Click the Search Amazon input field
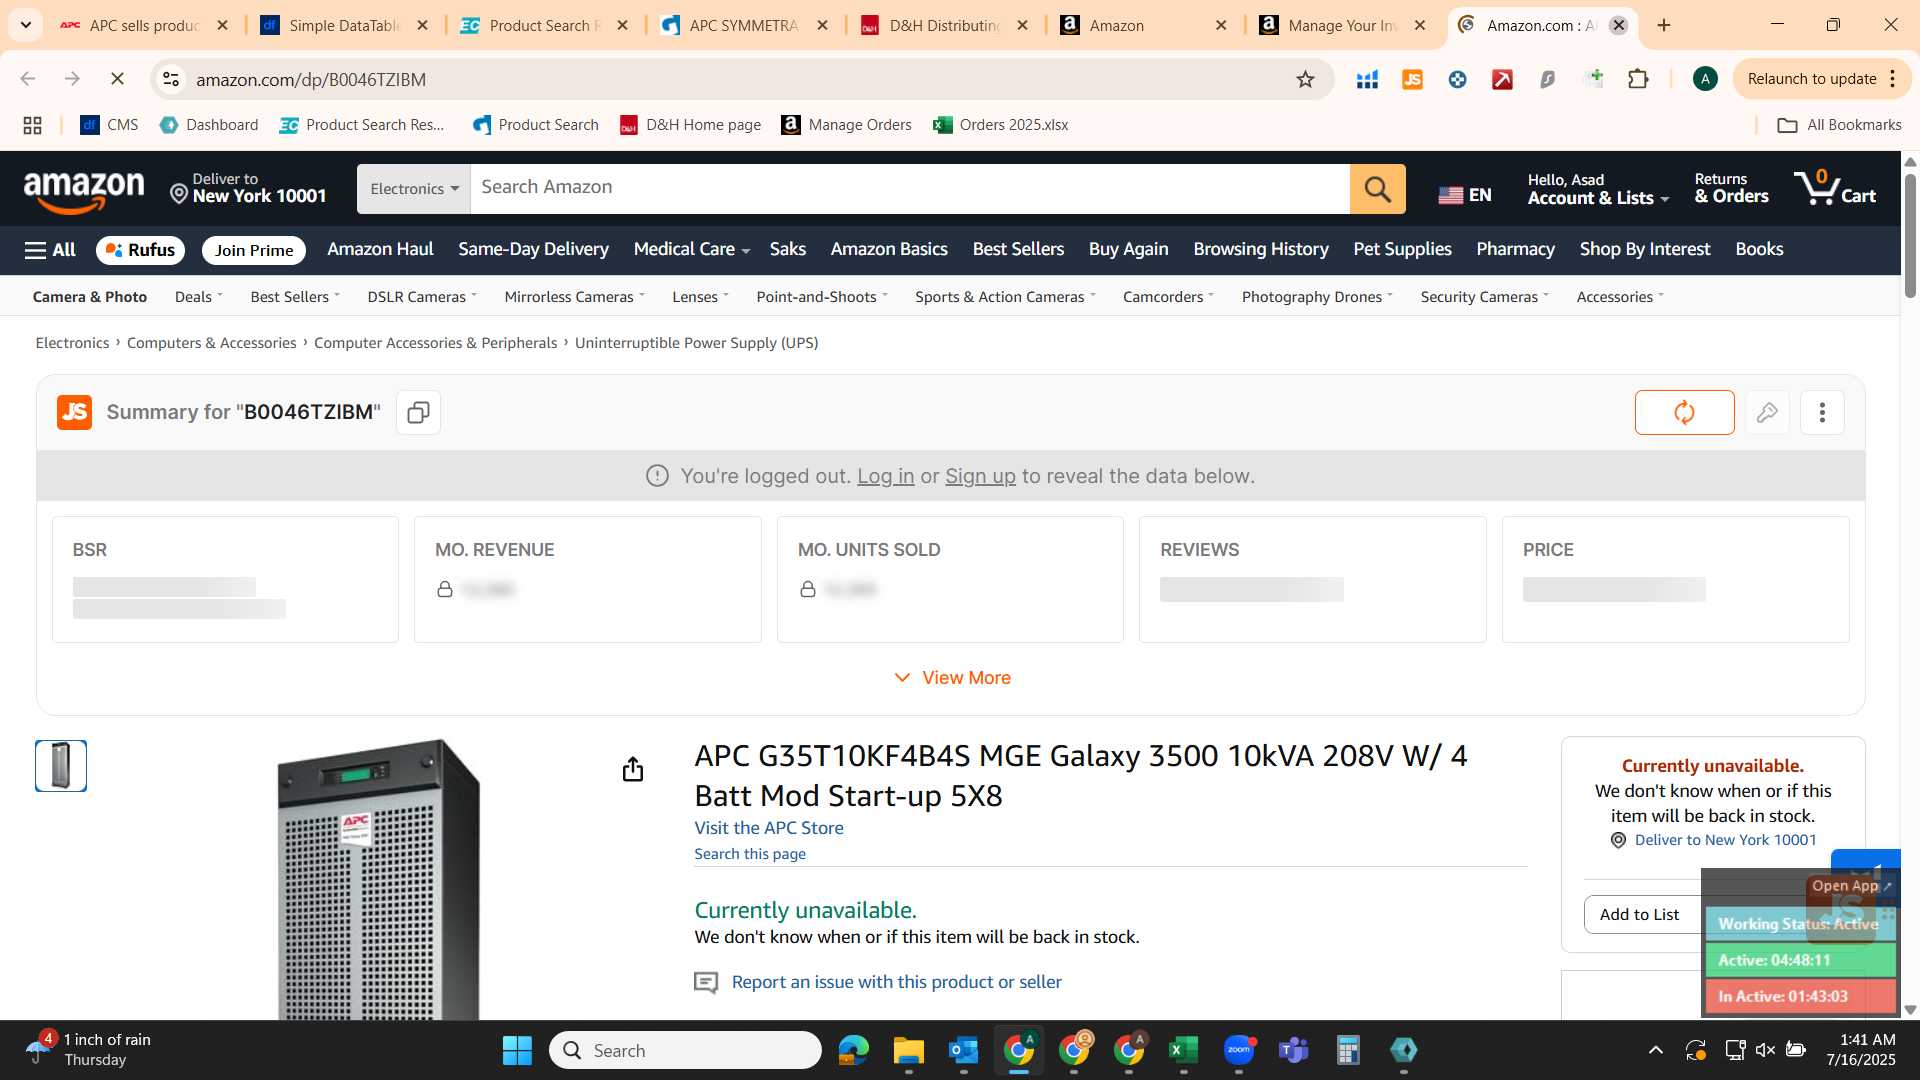Viewport: 1920px width, 1080px height. coord(909,188)
